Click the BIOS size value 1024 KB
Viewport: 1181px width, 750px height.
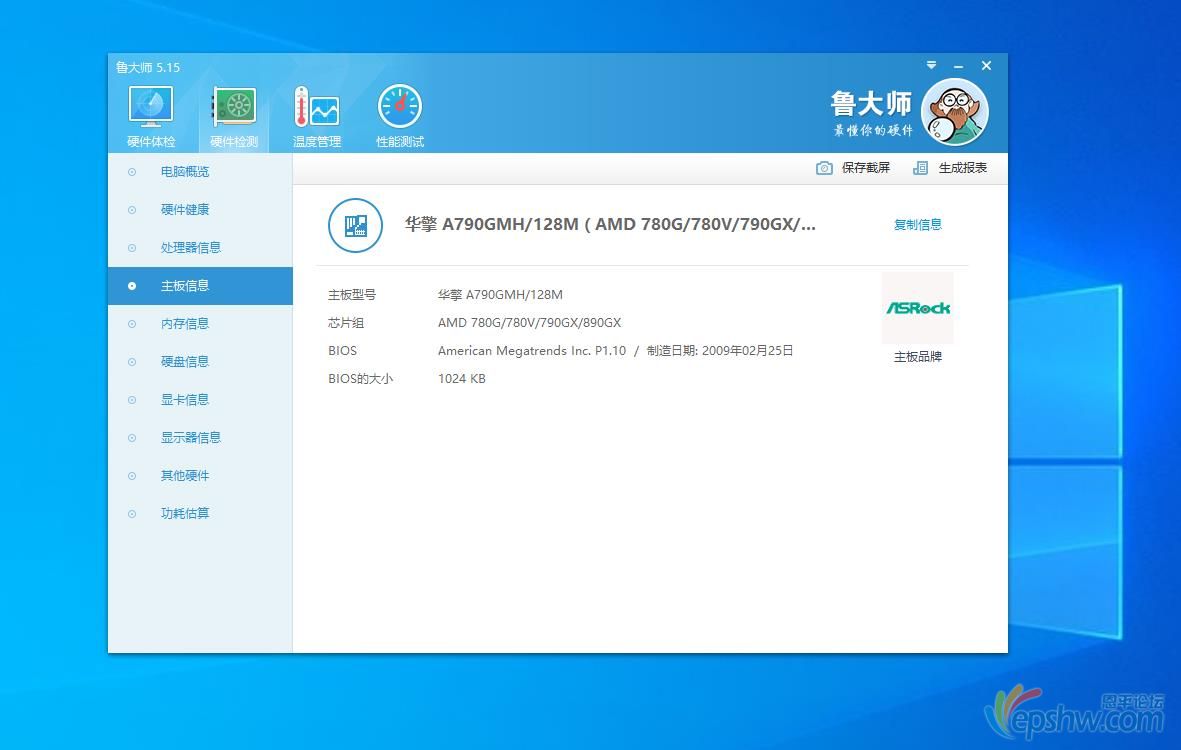click(462, 378)
